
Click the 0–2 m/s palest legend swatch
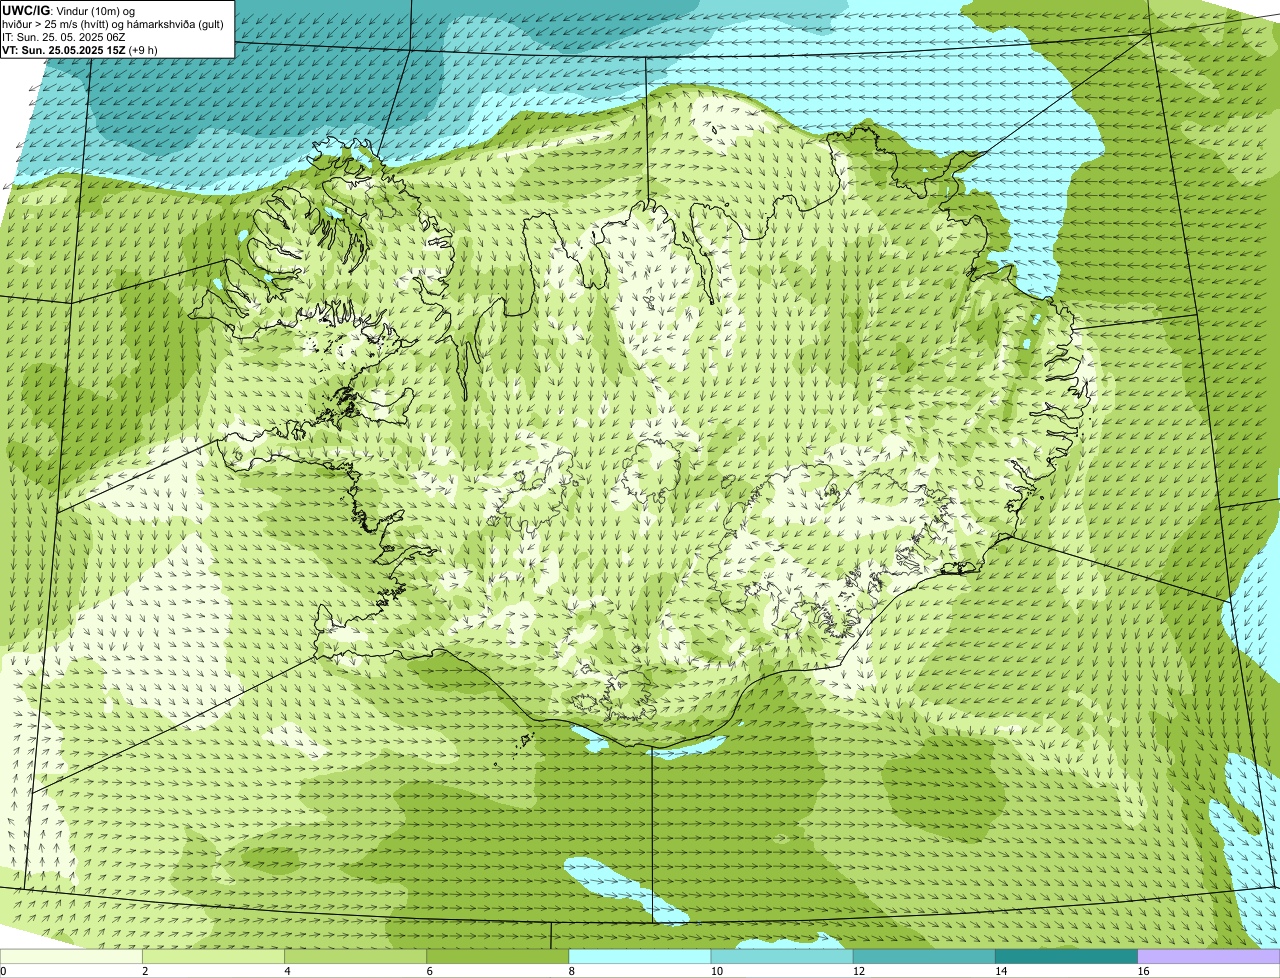(x=71, y=957)
